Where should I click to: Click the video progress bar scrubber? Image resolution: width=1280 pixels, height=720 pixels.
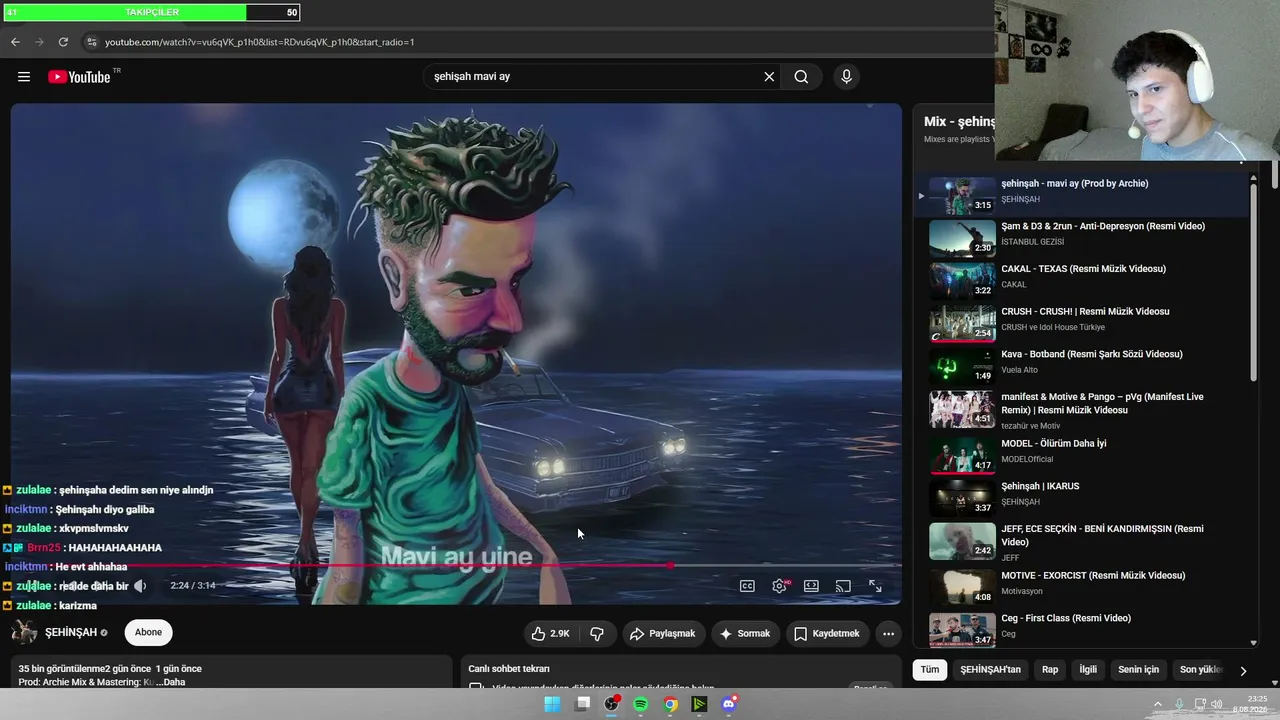[x=670, y=566]
